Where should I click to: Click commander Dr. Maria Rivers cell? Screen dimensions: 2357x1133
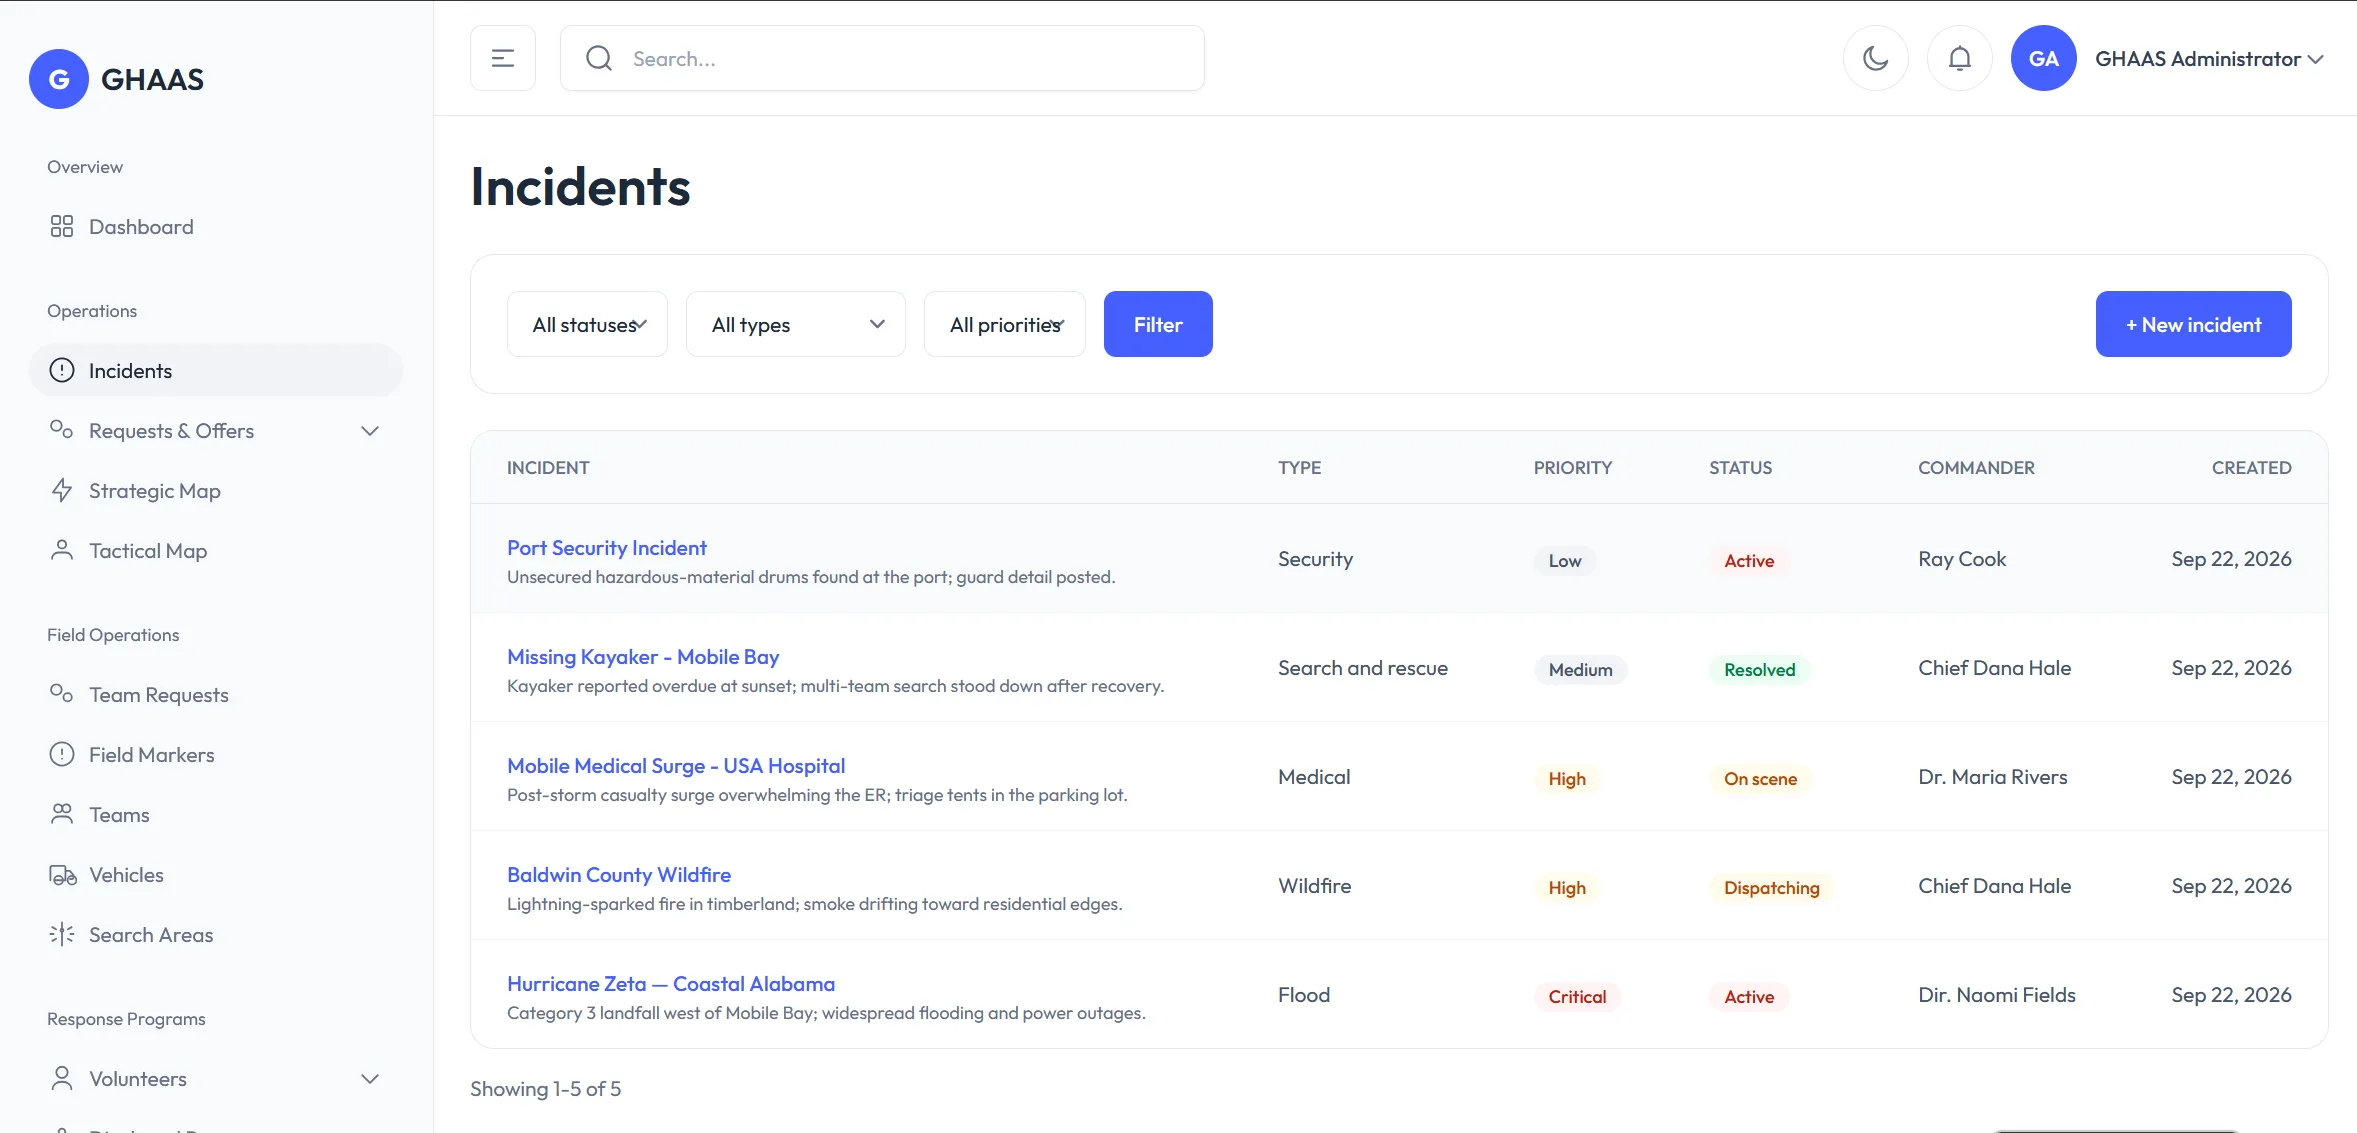tap(1992, 777)
